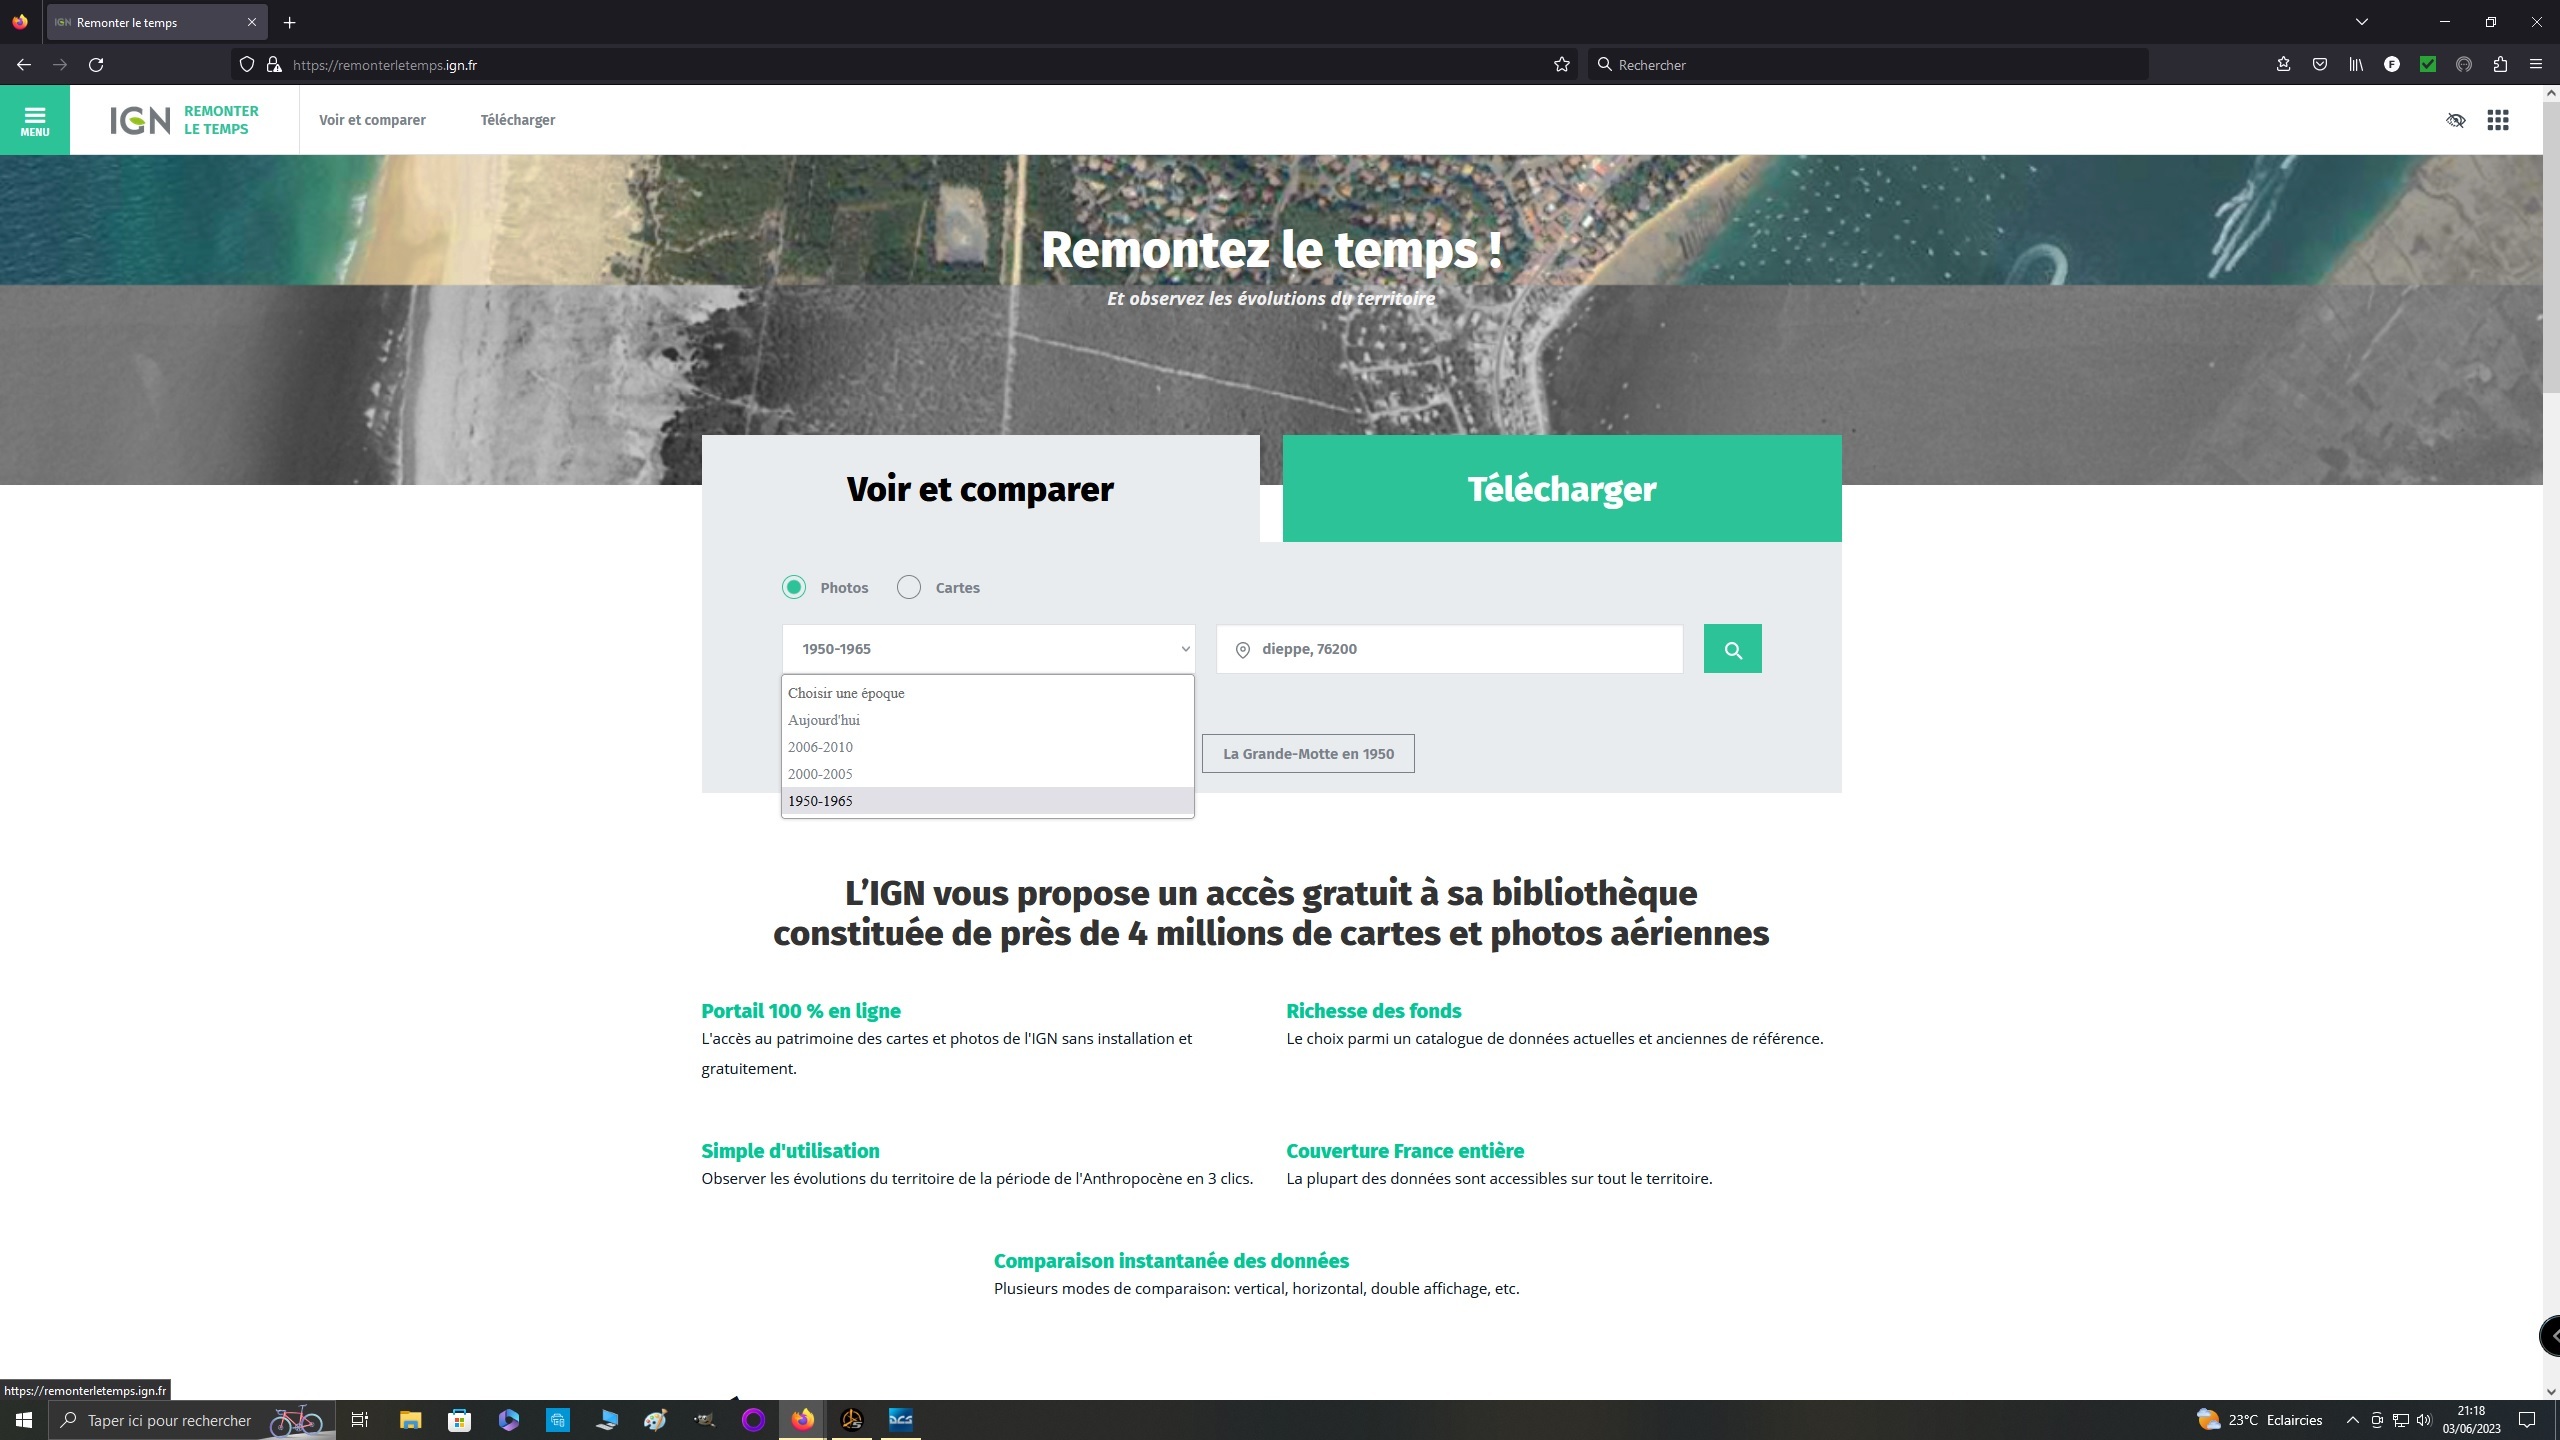The width and height of the screenshot is (2560, 1440).
Task: Pick Aujourd'hui in the epoch list
Action: tap(823, 720)
